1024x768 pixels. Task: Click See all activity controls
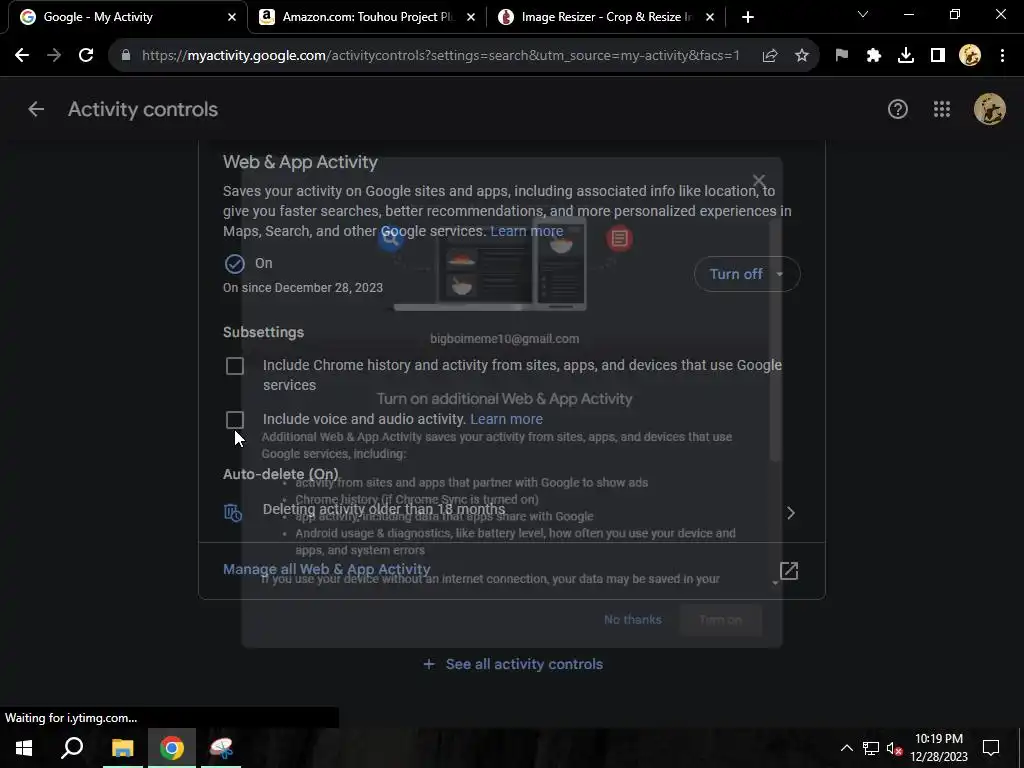(513, 664)
